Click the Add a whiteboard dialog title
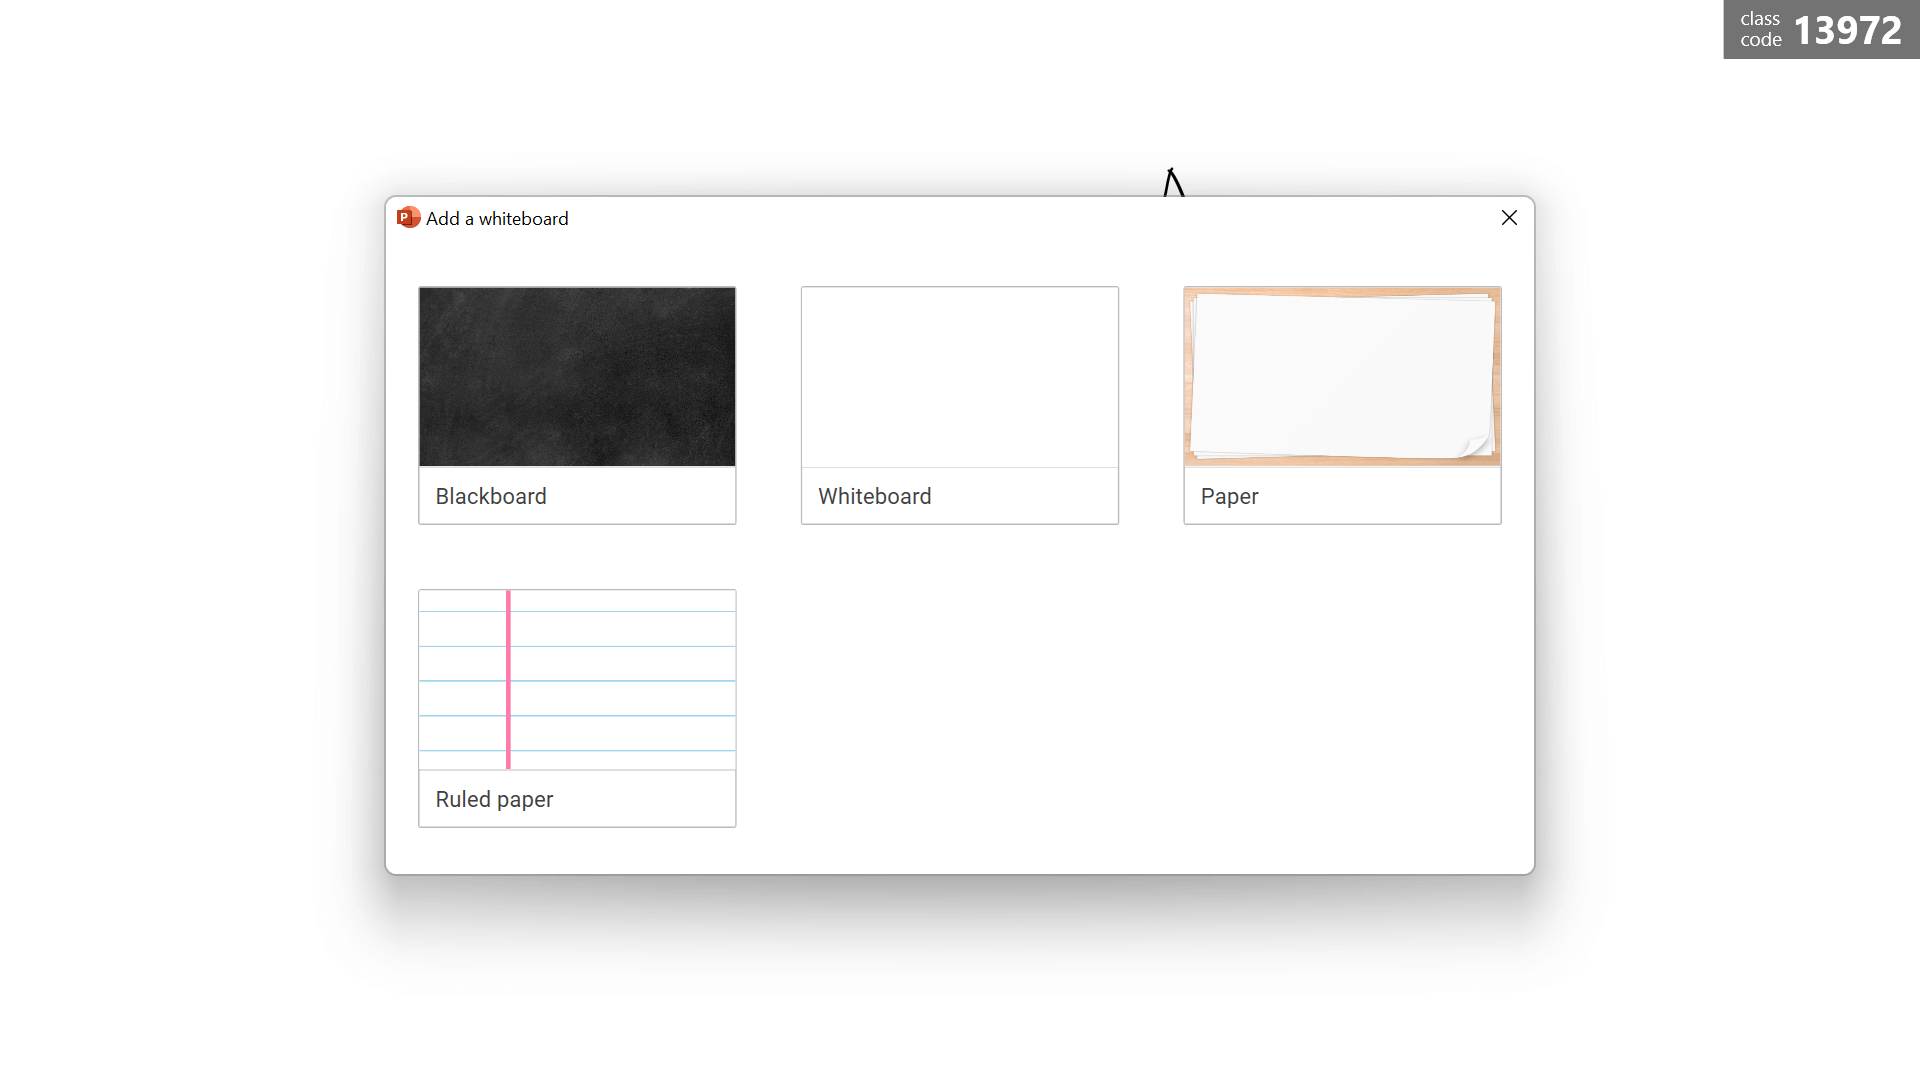Screen dimensions: 1920x1080 496,218
